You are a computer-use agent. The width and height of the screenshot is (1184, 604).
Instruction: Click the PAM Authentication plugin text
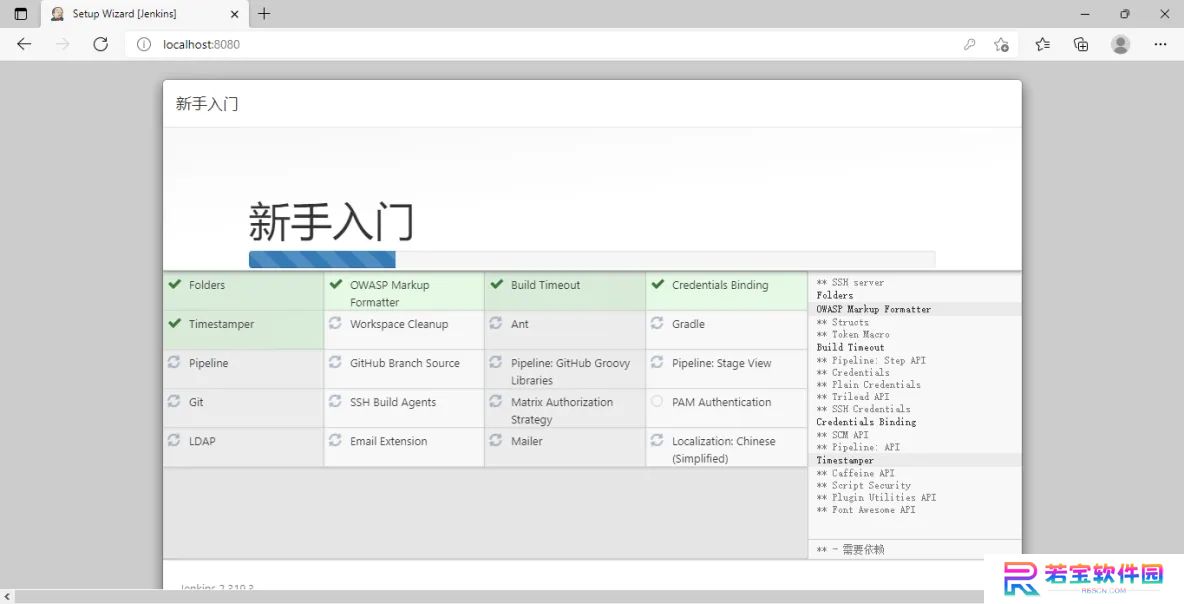pyautogui.click(x=721, y=402)
